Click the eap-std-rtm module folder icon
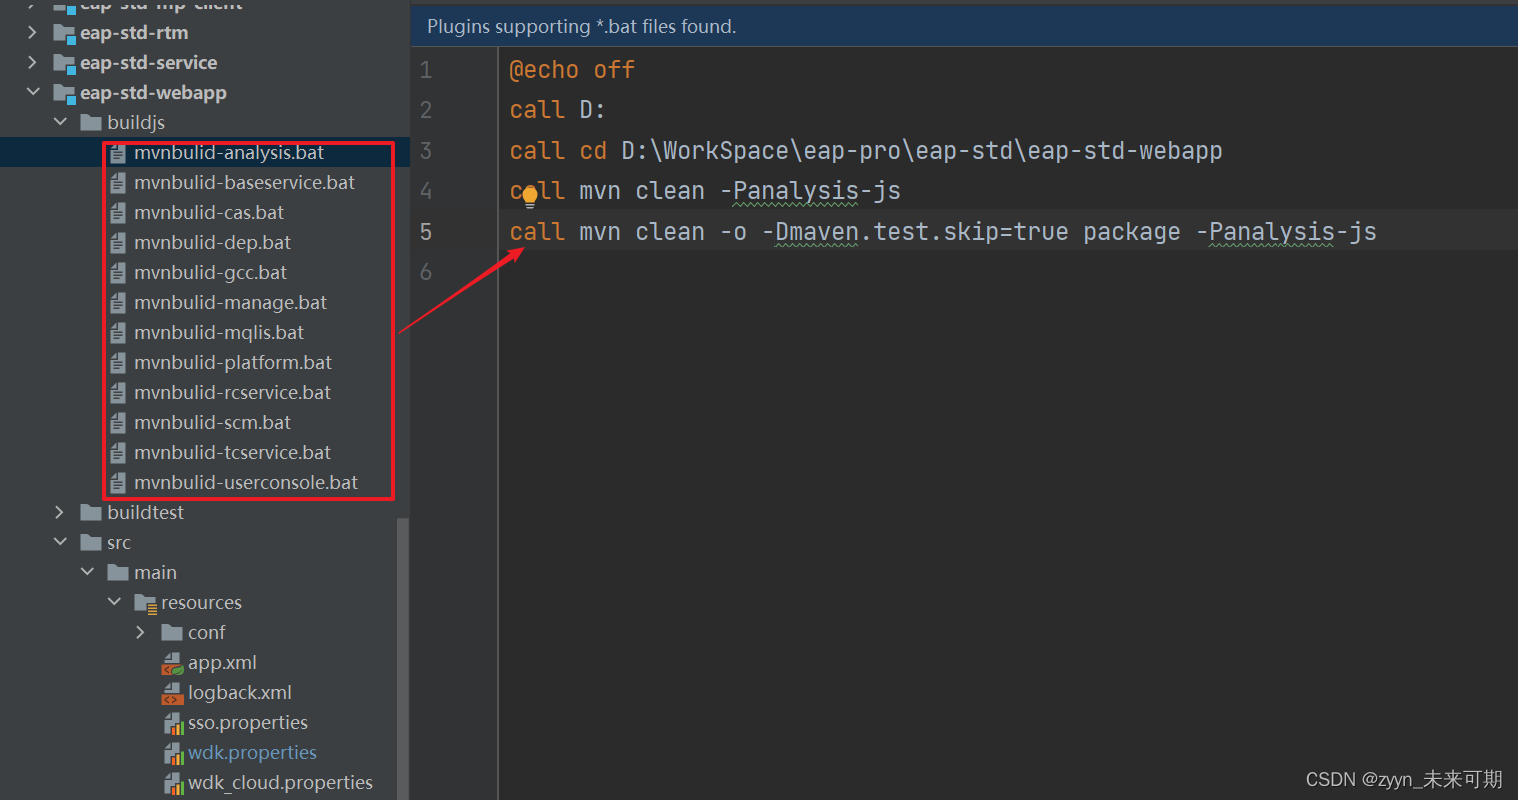 tap(64, 34)
